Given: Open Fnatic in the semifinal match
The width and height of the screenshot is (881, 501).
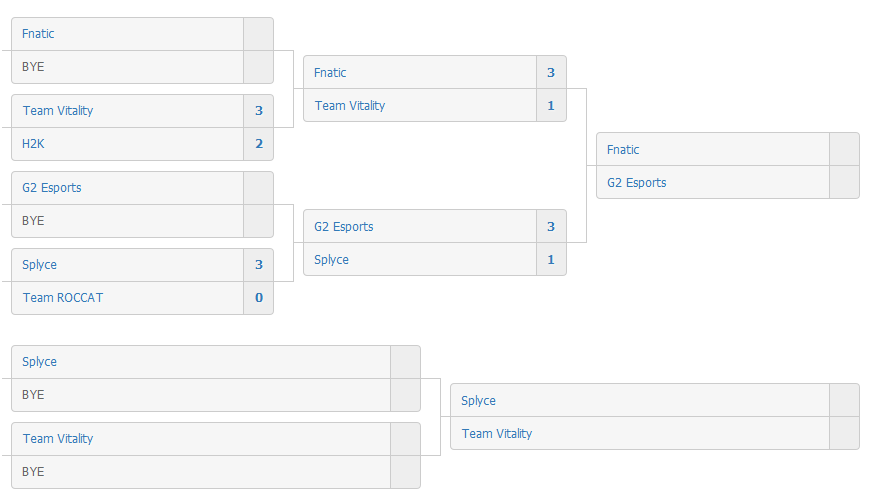Looking at the screenshot, I should click(330, 72).
